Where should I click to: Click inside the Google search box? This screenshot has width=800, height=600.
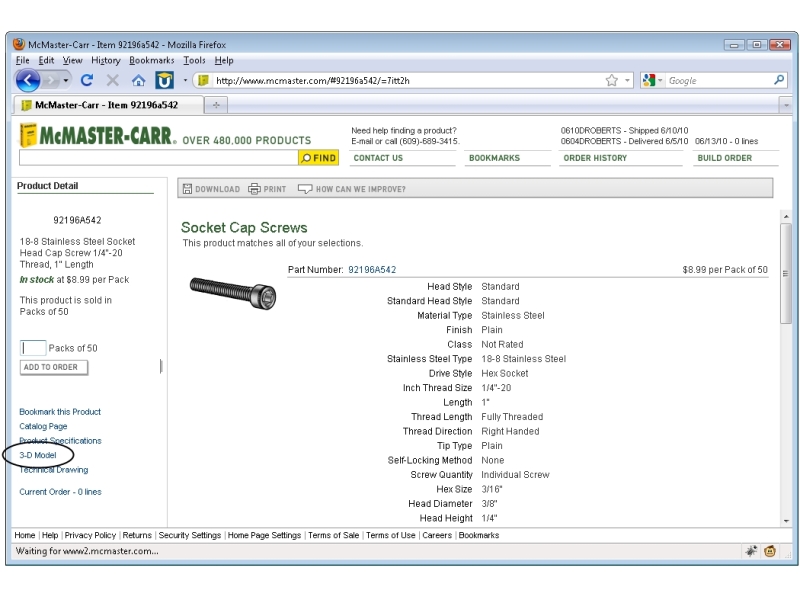(719, 80)
